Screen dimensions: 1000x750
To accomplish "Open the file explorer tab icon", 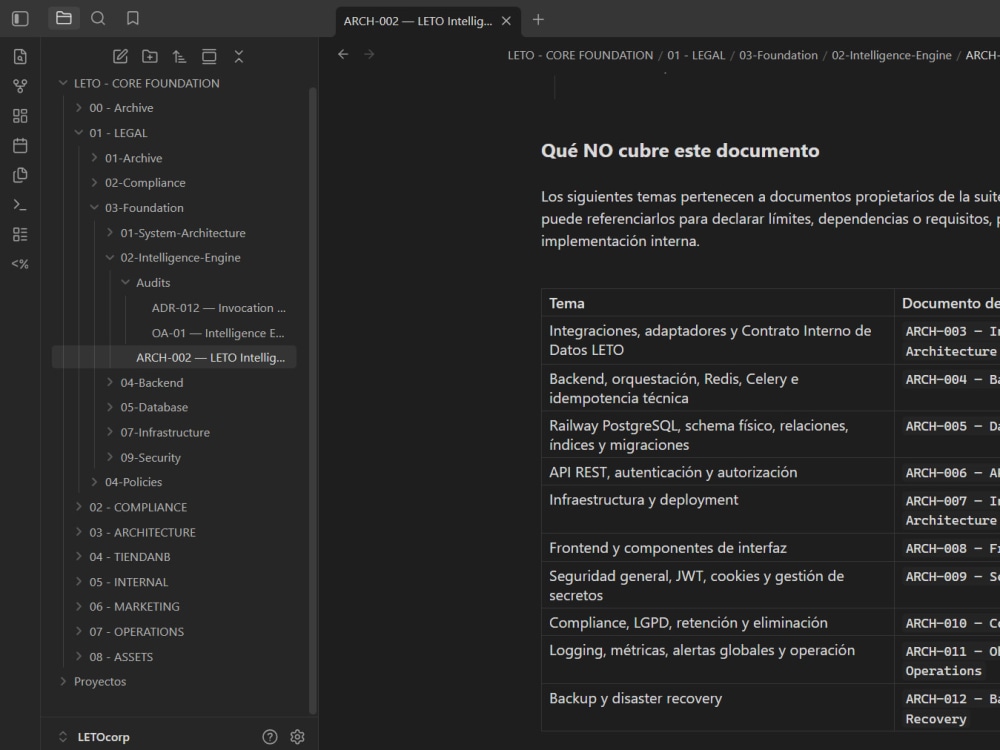I will [x=64, y=18].
